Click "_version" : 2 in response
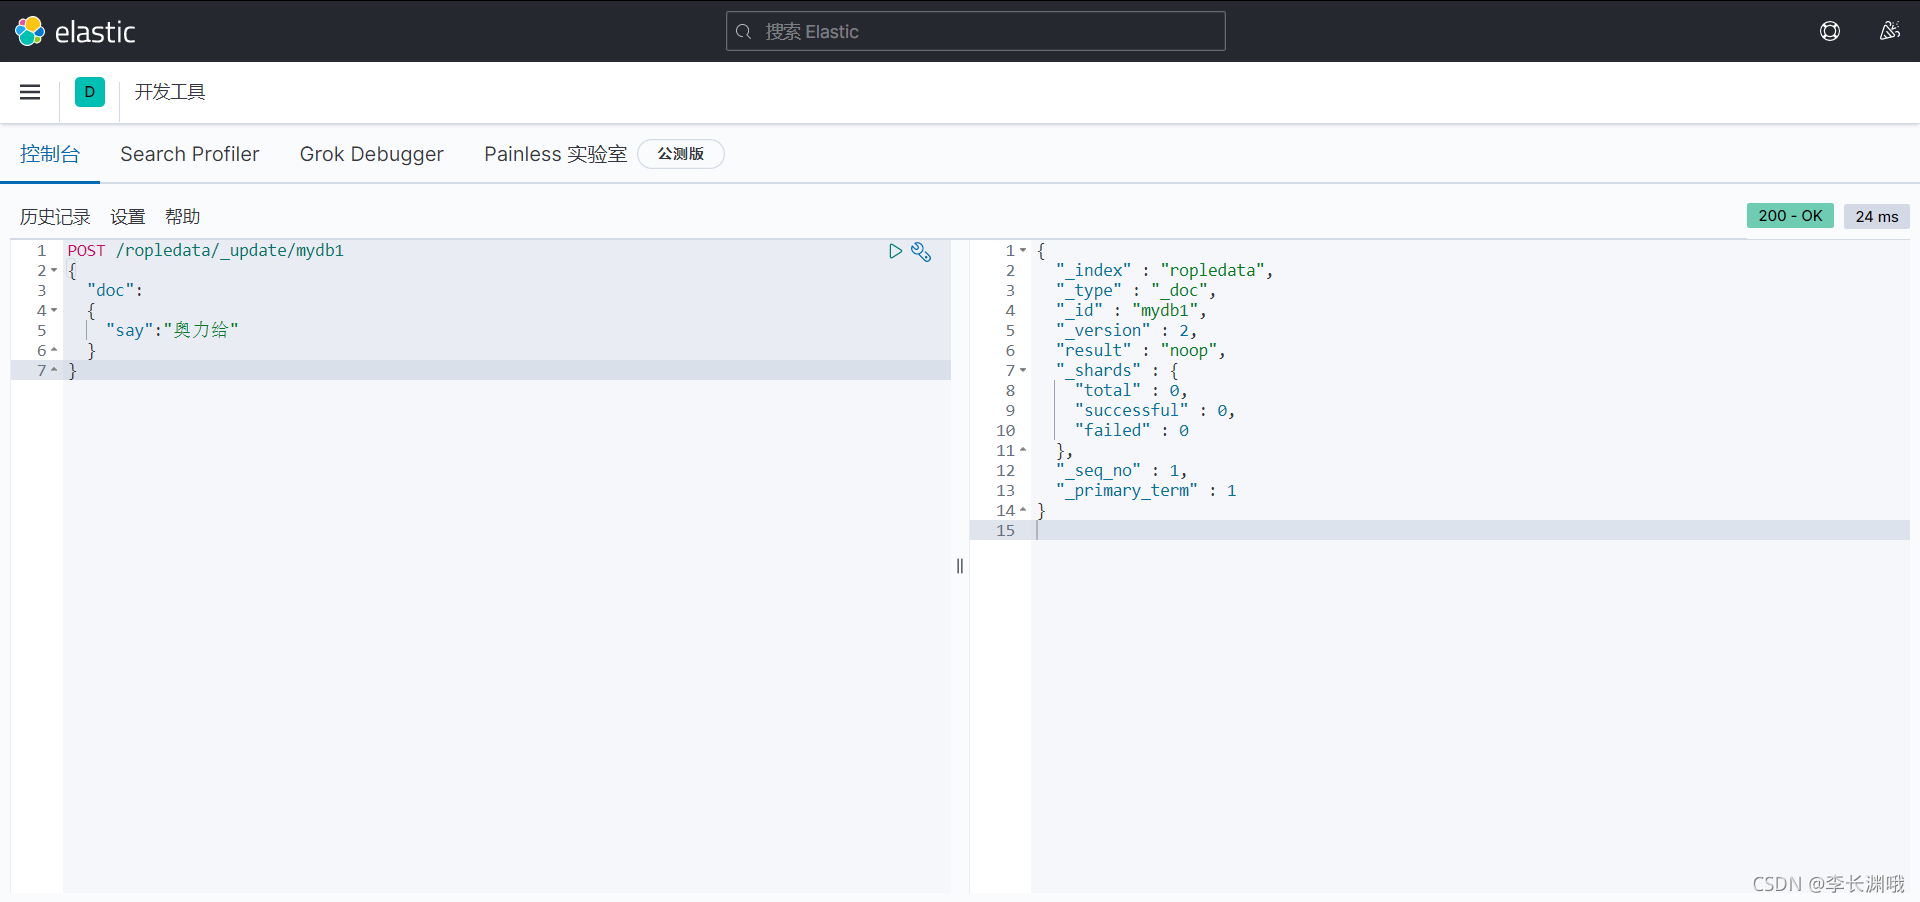 pos(1126,330)
